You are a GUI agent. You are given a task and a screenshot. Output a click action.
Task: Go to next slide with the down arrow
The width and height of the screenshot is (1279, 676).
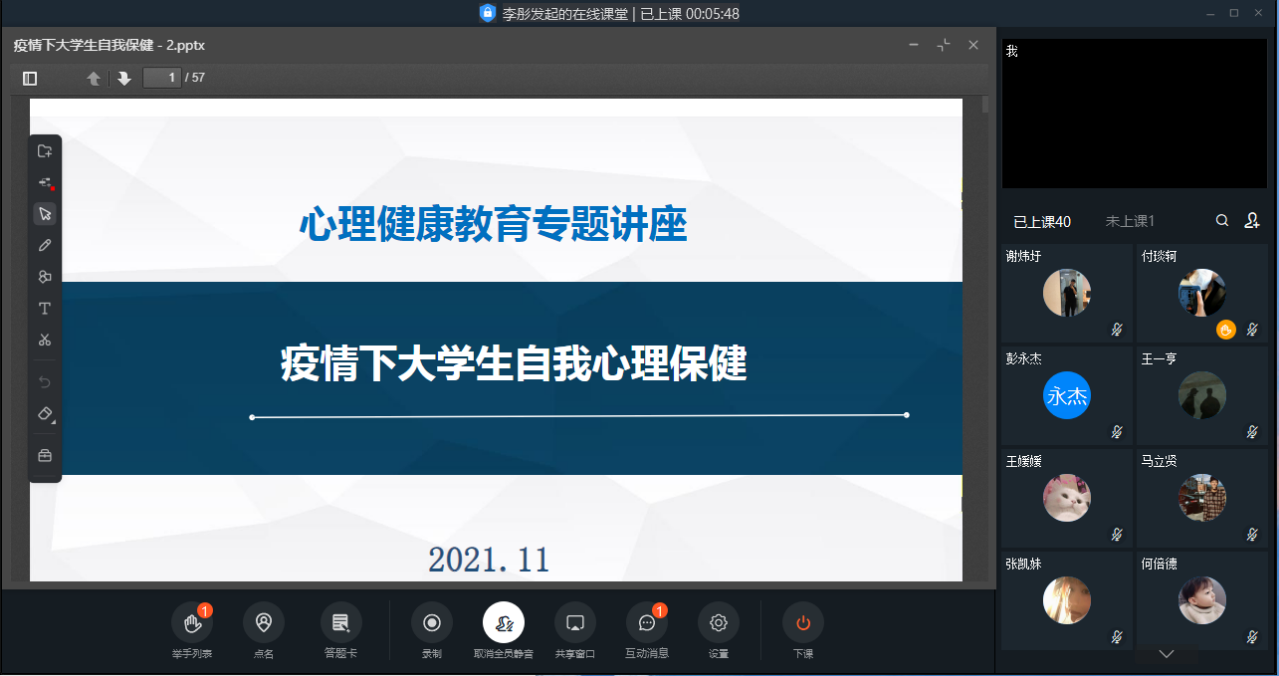click(x=123, y=77)
